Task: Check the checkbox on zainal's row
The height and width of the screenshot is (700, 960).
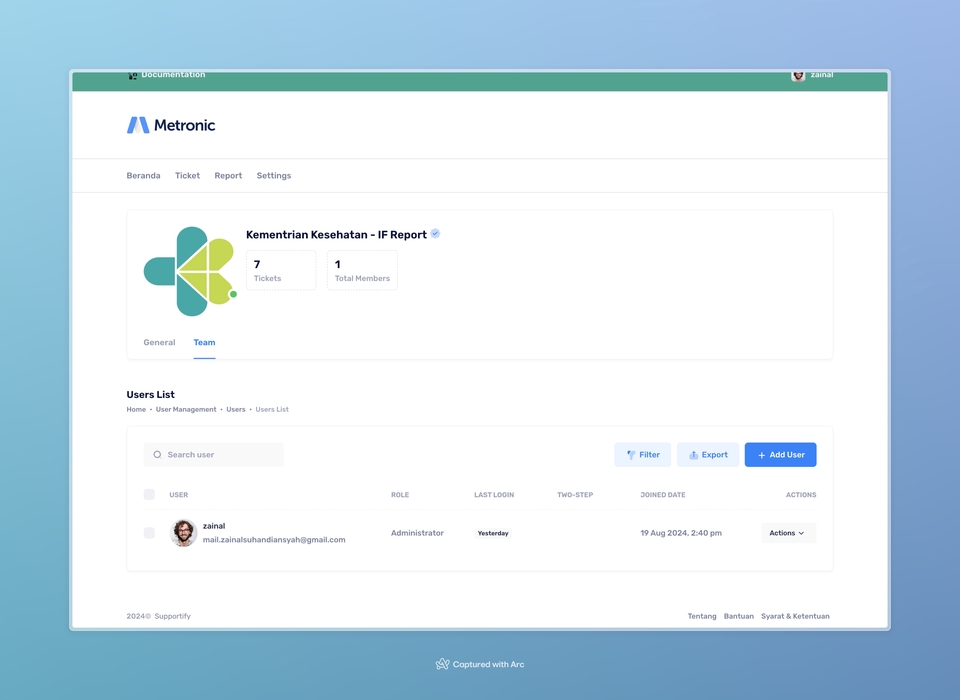Action: (x=149, y=533)
